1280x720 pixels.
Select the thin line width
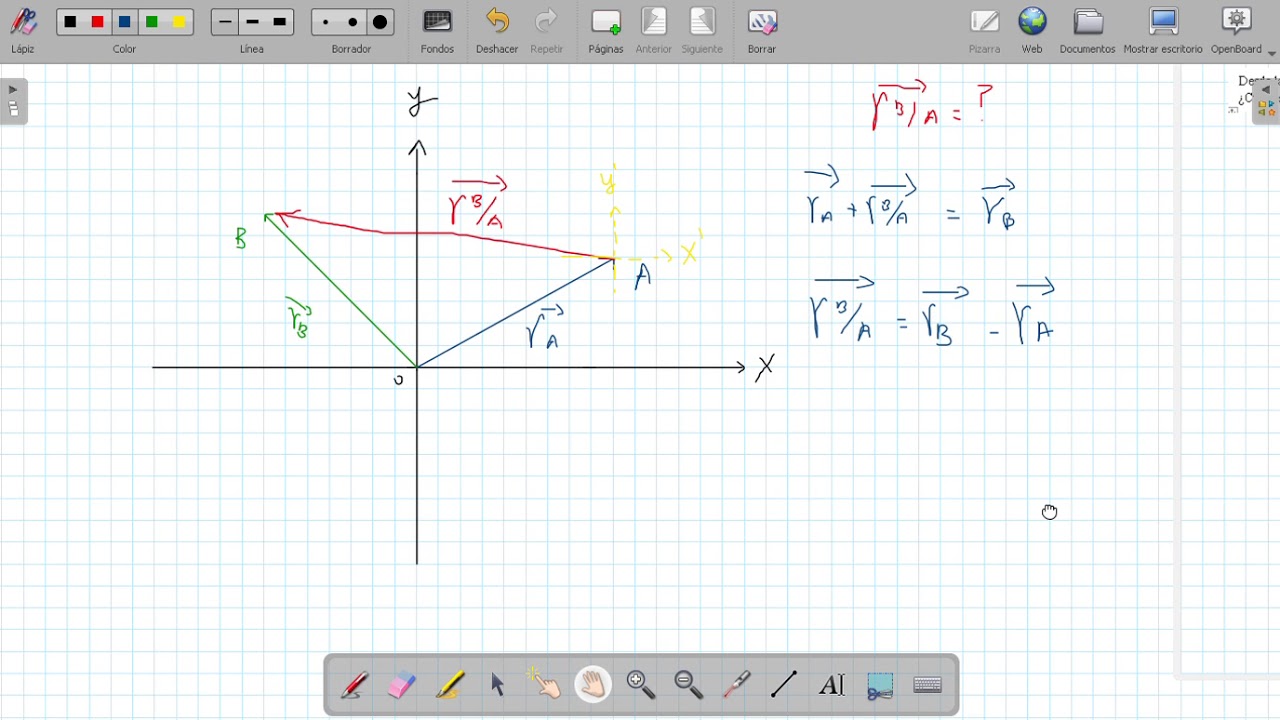click(x=225, y=22)
